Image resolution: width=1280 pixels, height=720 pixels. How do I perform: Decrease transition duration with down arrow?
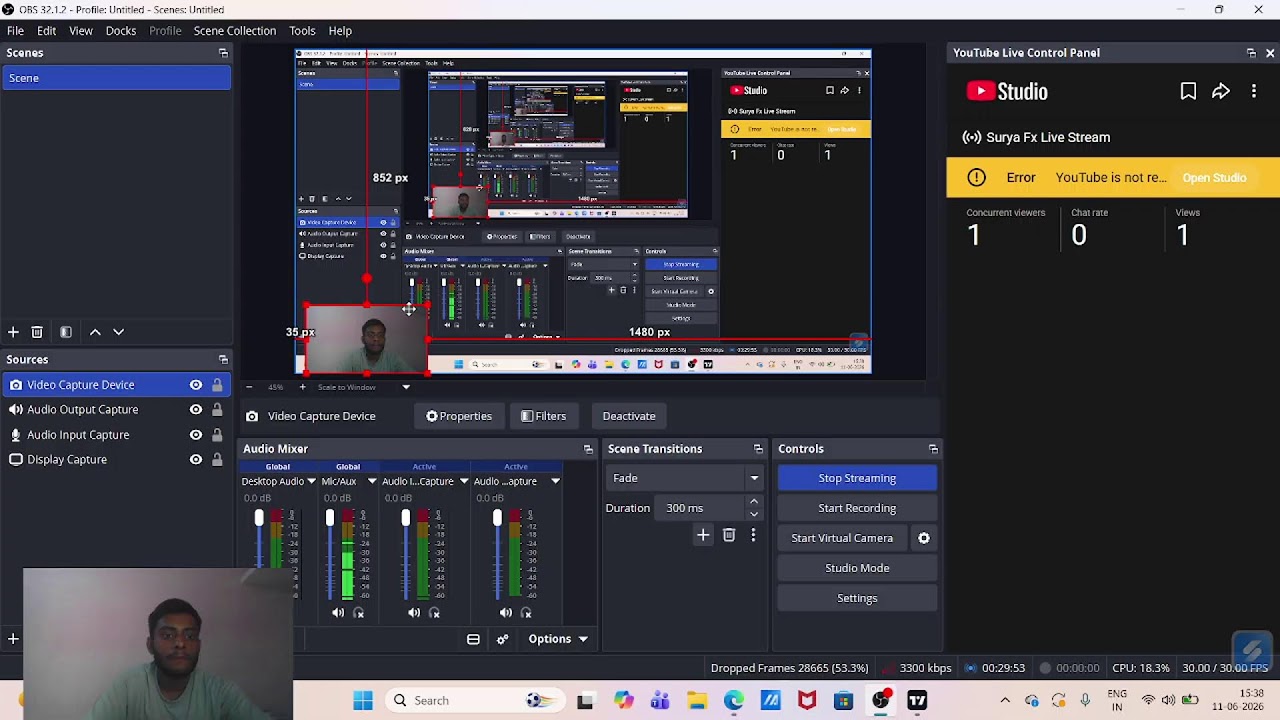[754, 514]
